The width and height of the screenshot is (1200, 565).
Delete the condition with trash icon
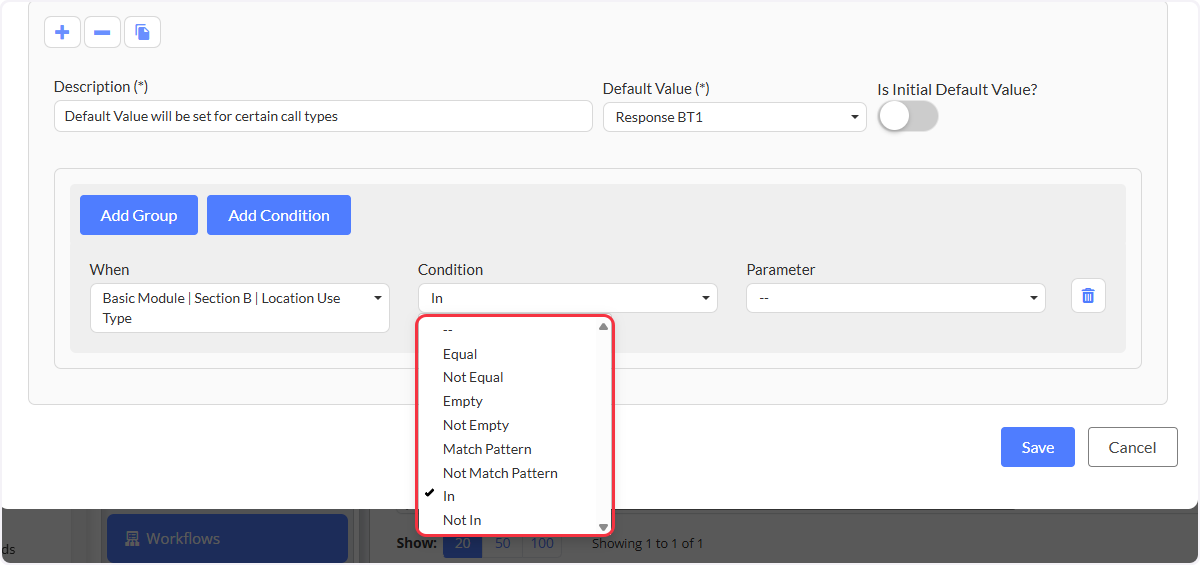(x=1088, y=296)
